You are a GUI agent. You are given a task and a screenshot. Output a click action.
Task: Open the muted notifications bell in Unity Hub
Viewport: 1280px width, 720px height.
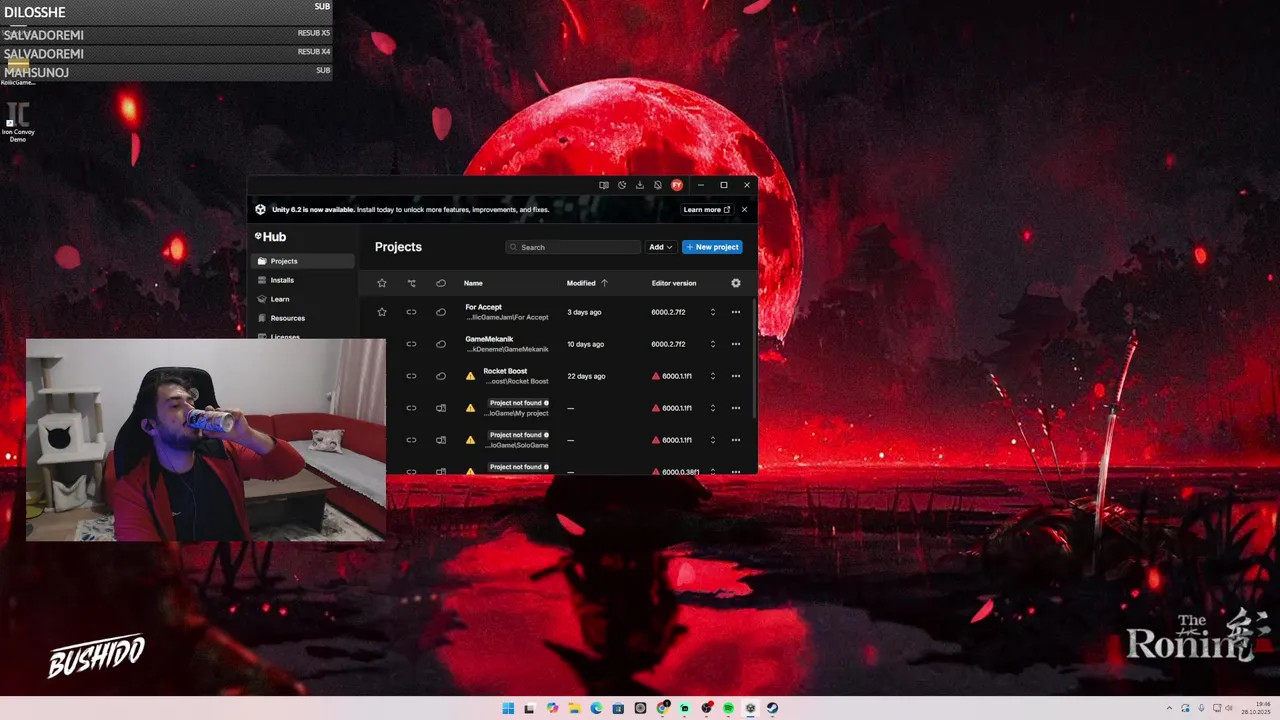pos(658,185)
